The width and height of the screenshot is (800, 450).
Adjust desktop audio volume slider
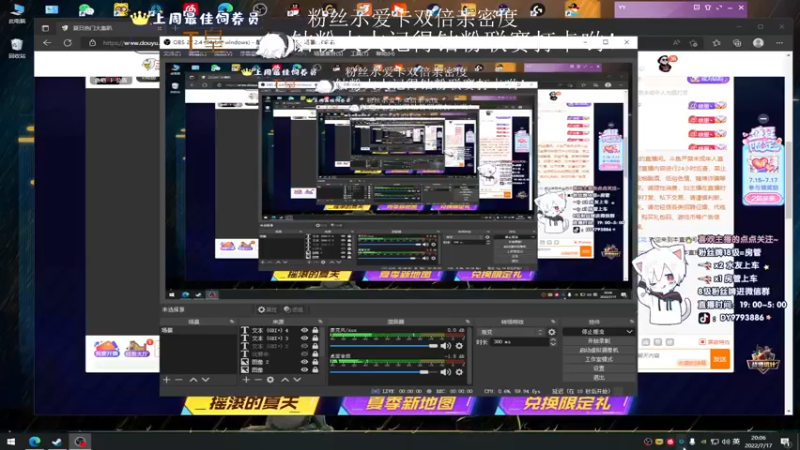384,372
